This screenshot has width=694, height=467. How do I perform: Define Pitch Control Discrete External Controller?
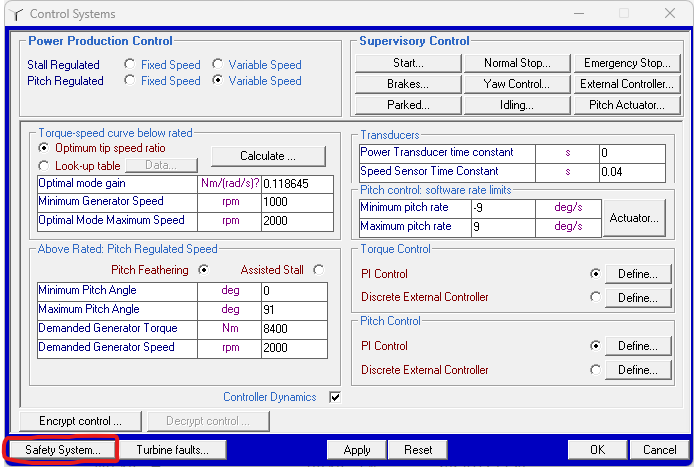click(x=638, y=370)
